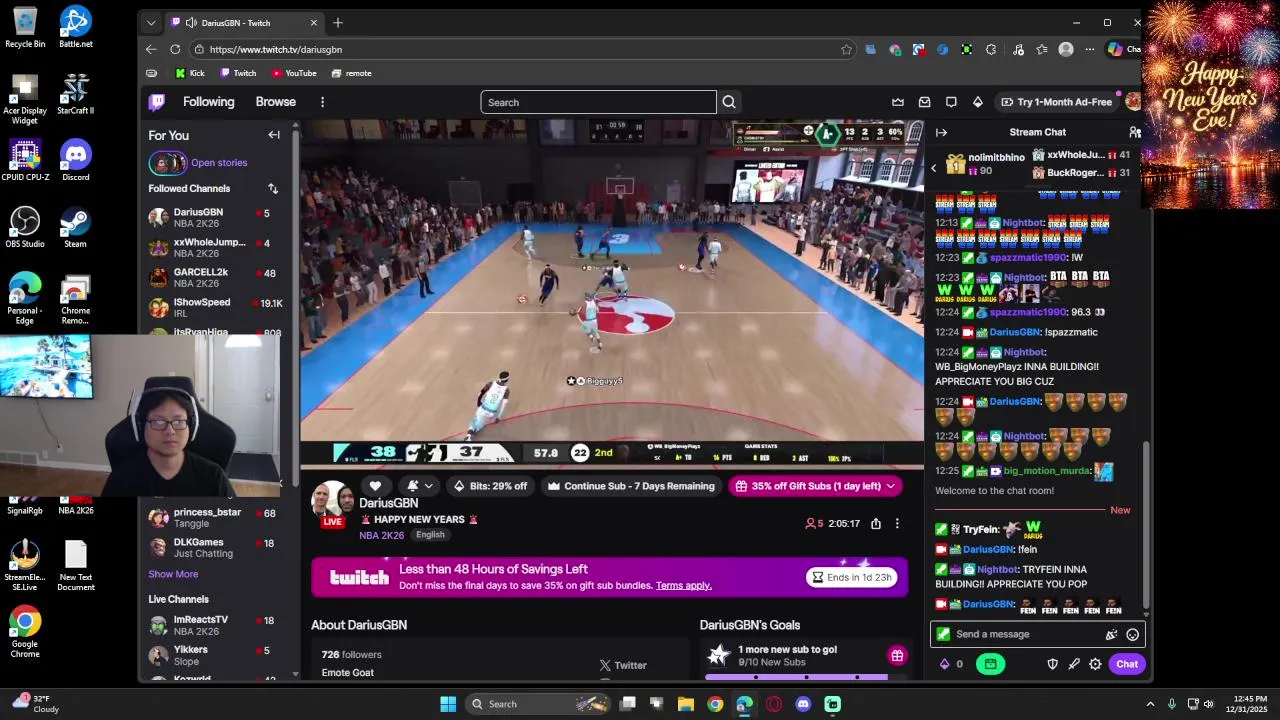
Task: Open community users icon in Stream Chat header
Action: click(1134, 132)
